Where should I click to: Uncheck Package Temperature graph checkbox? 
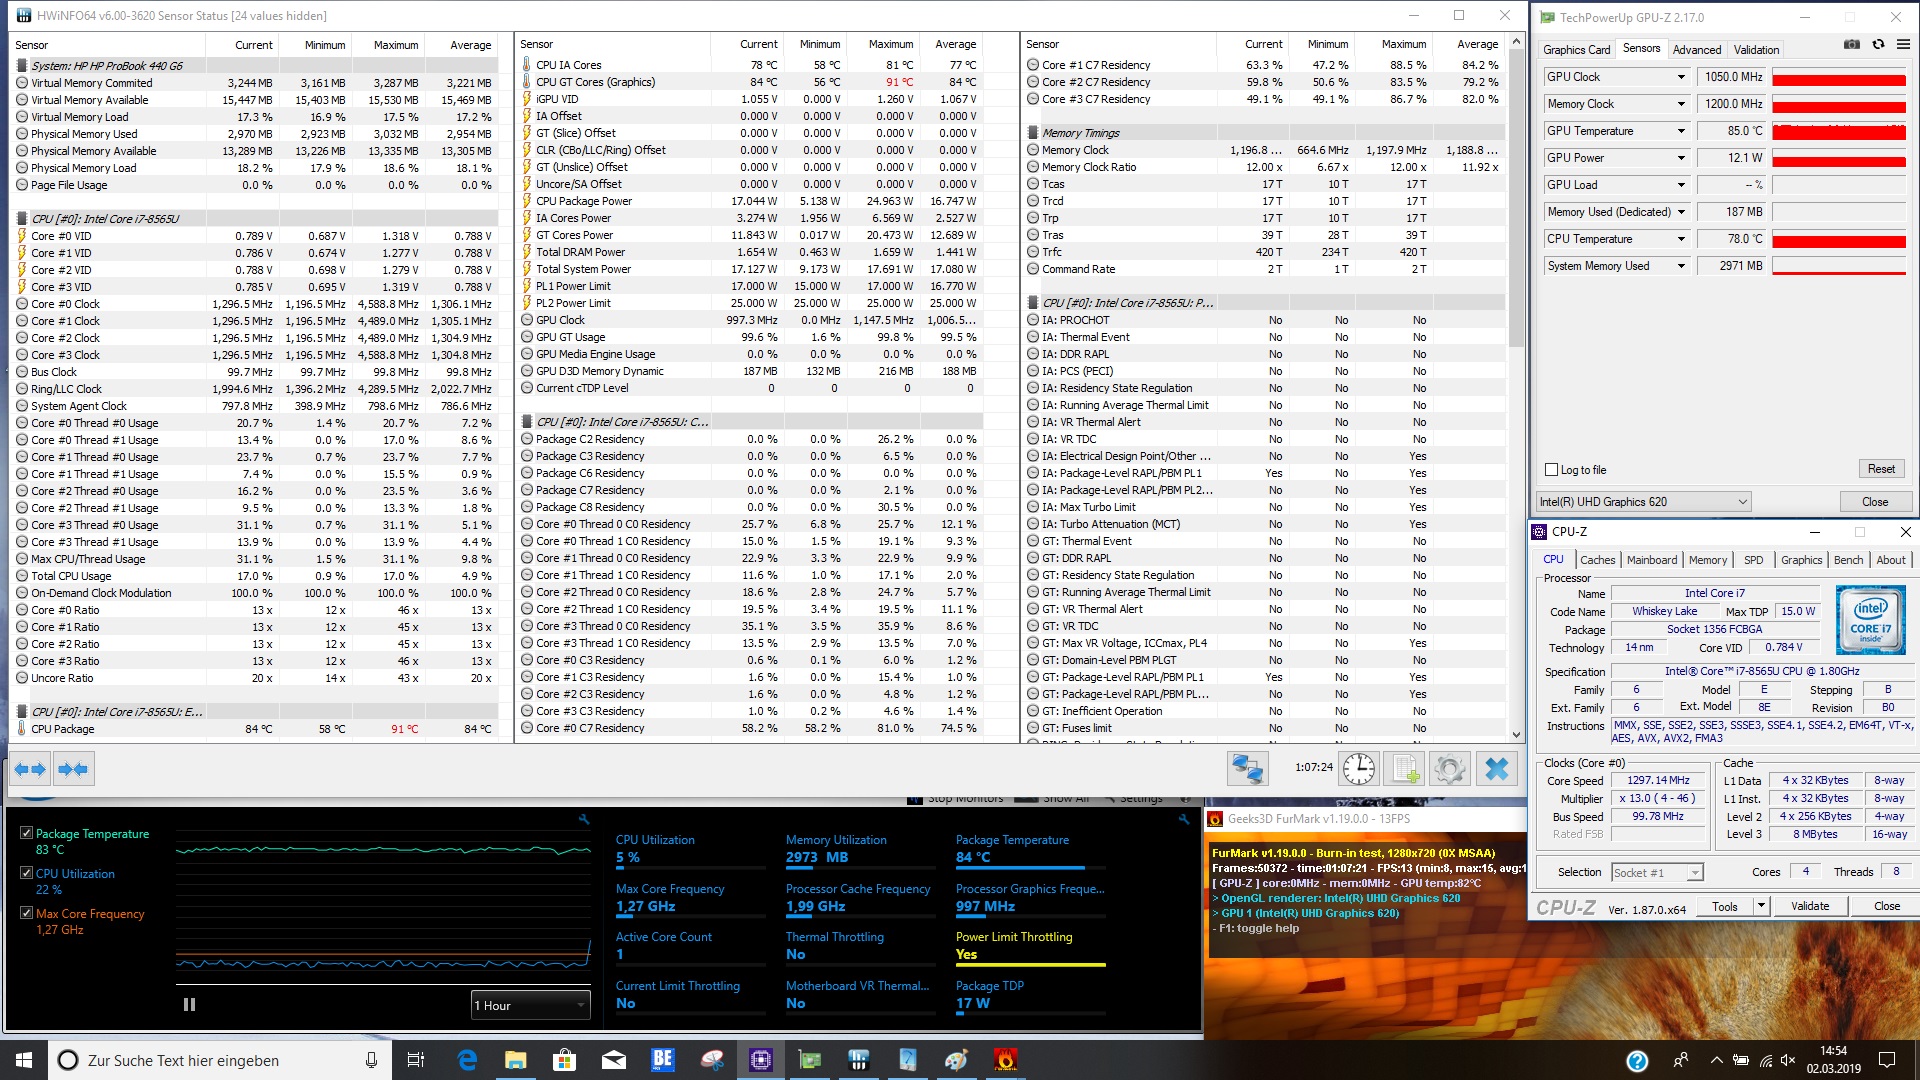(x=27, y=833)
